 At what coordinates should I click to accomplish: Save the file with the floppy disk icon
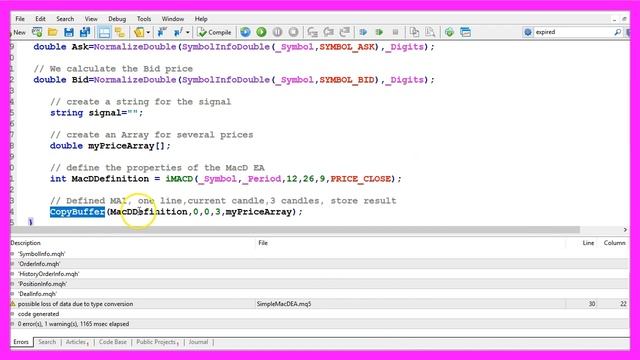coord(69,32)
